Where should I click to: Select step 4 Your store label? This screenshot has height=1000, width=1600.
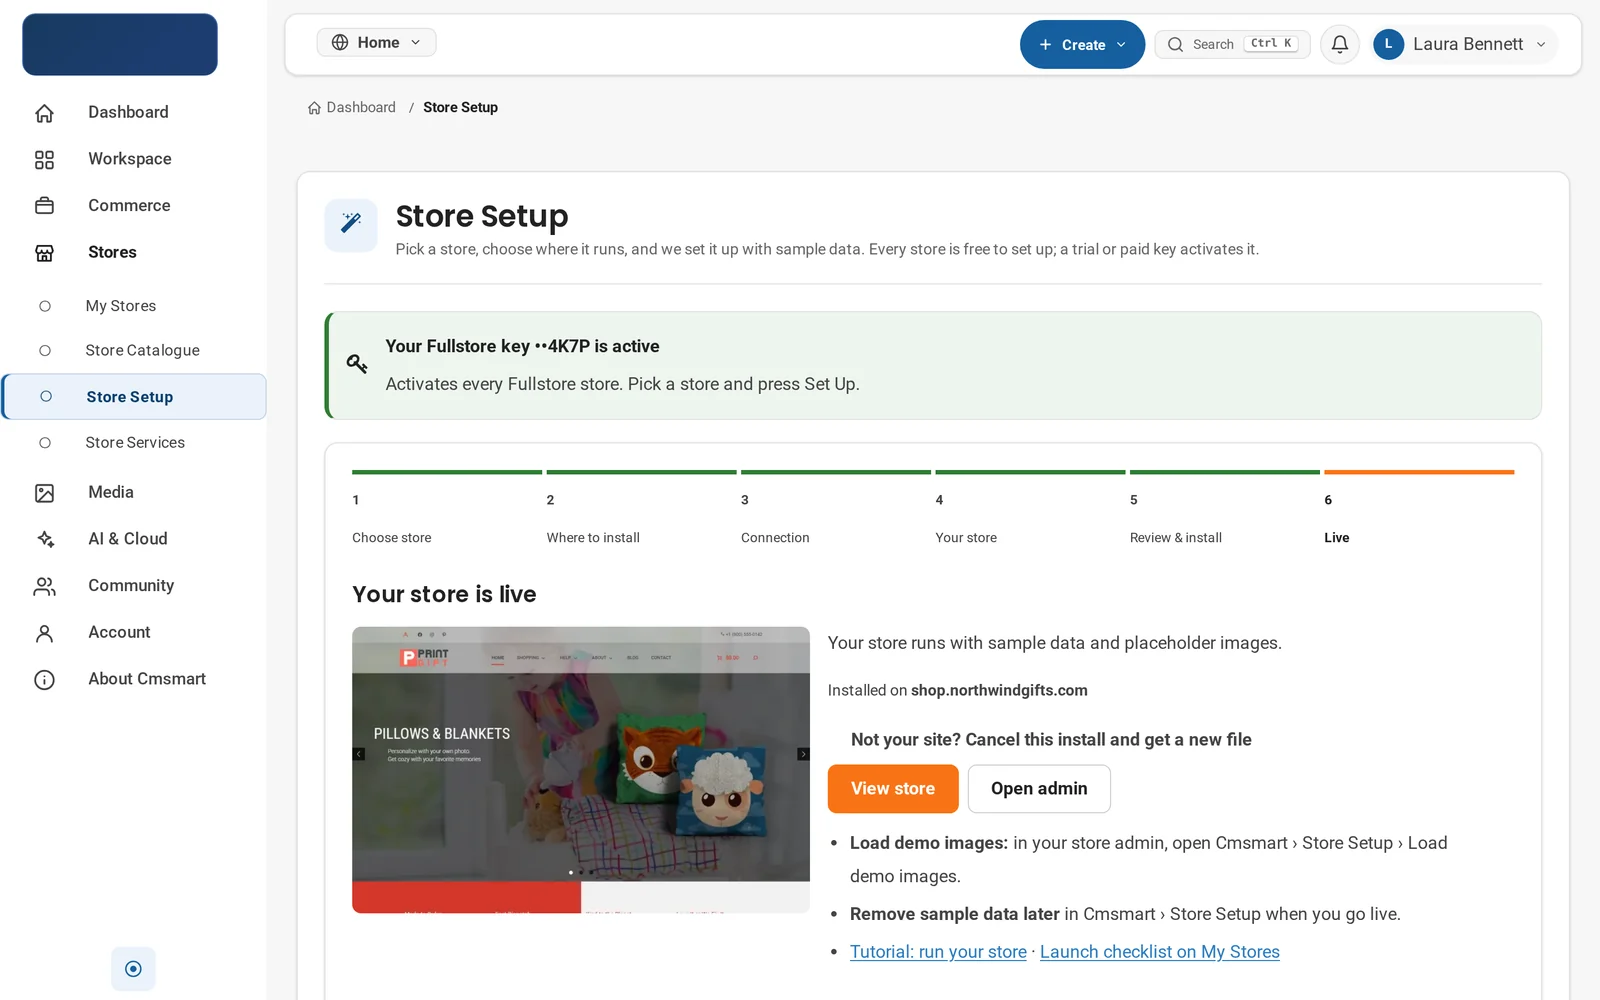click(x=966, y=538)
